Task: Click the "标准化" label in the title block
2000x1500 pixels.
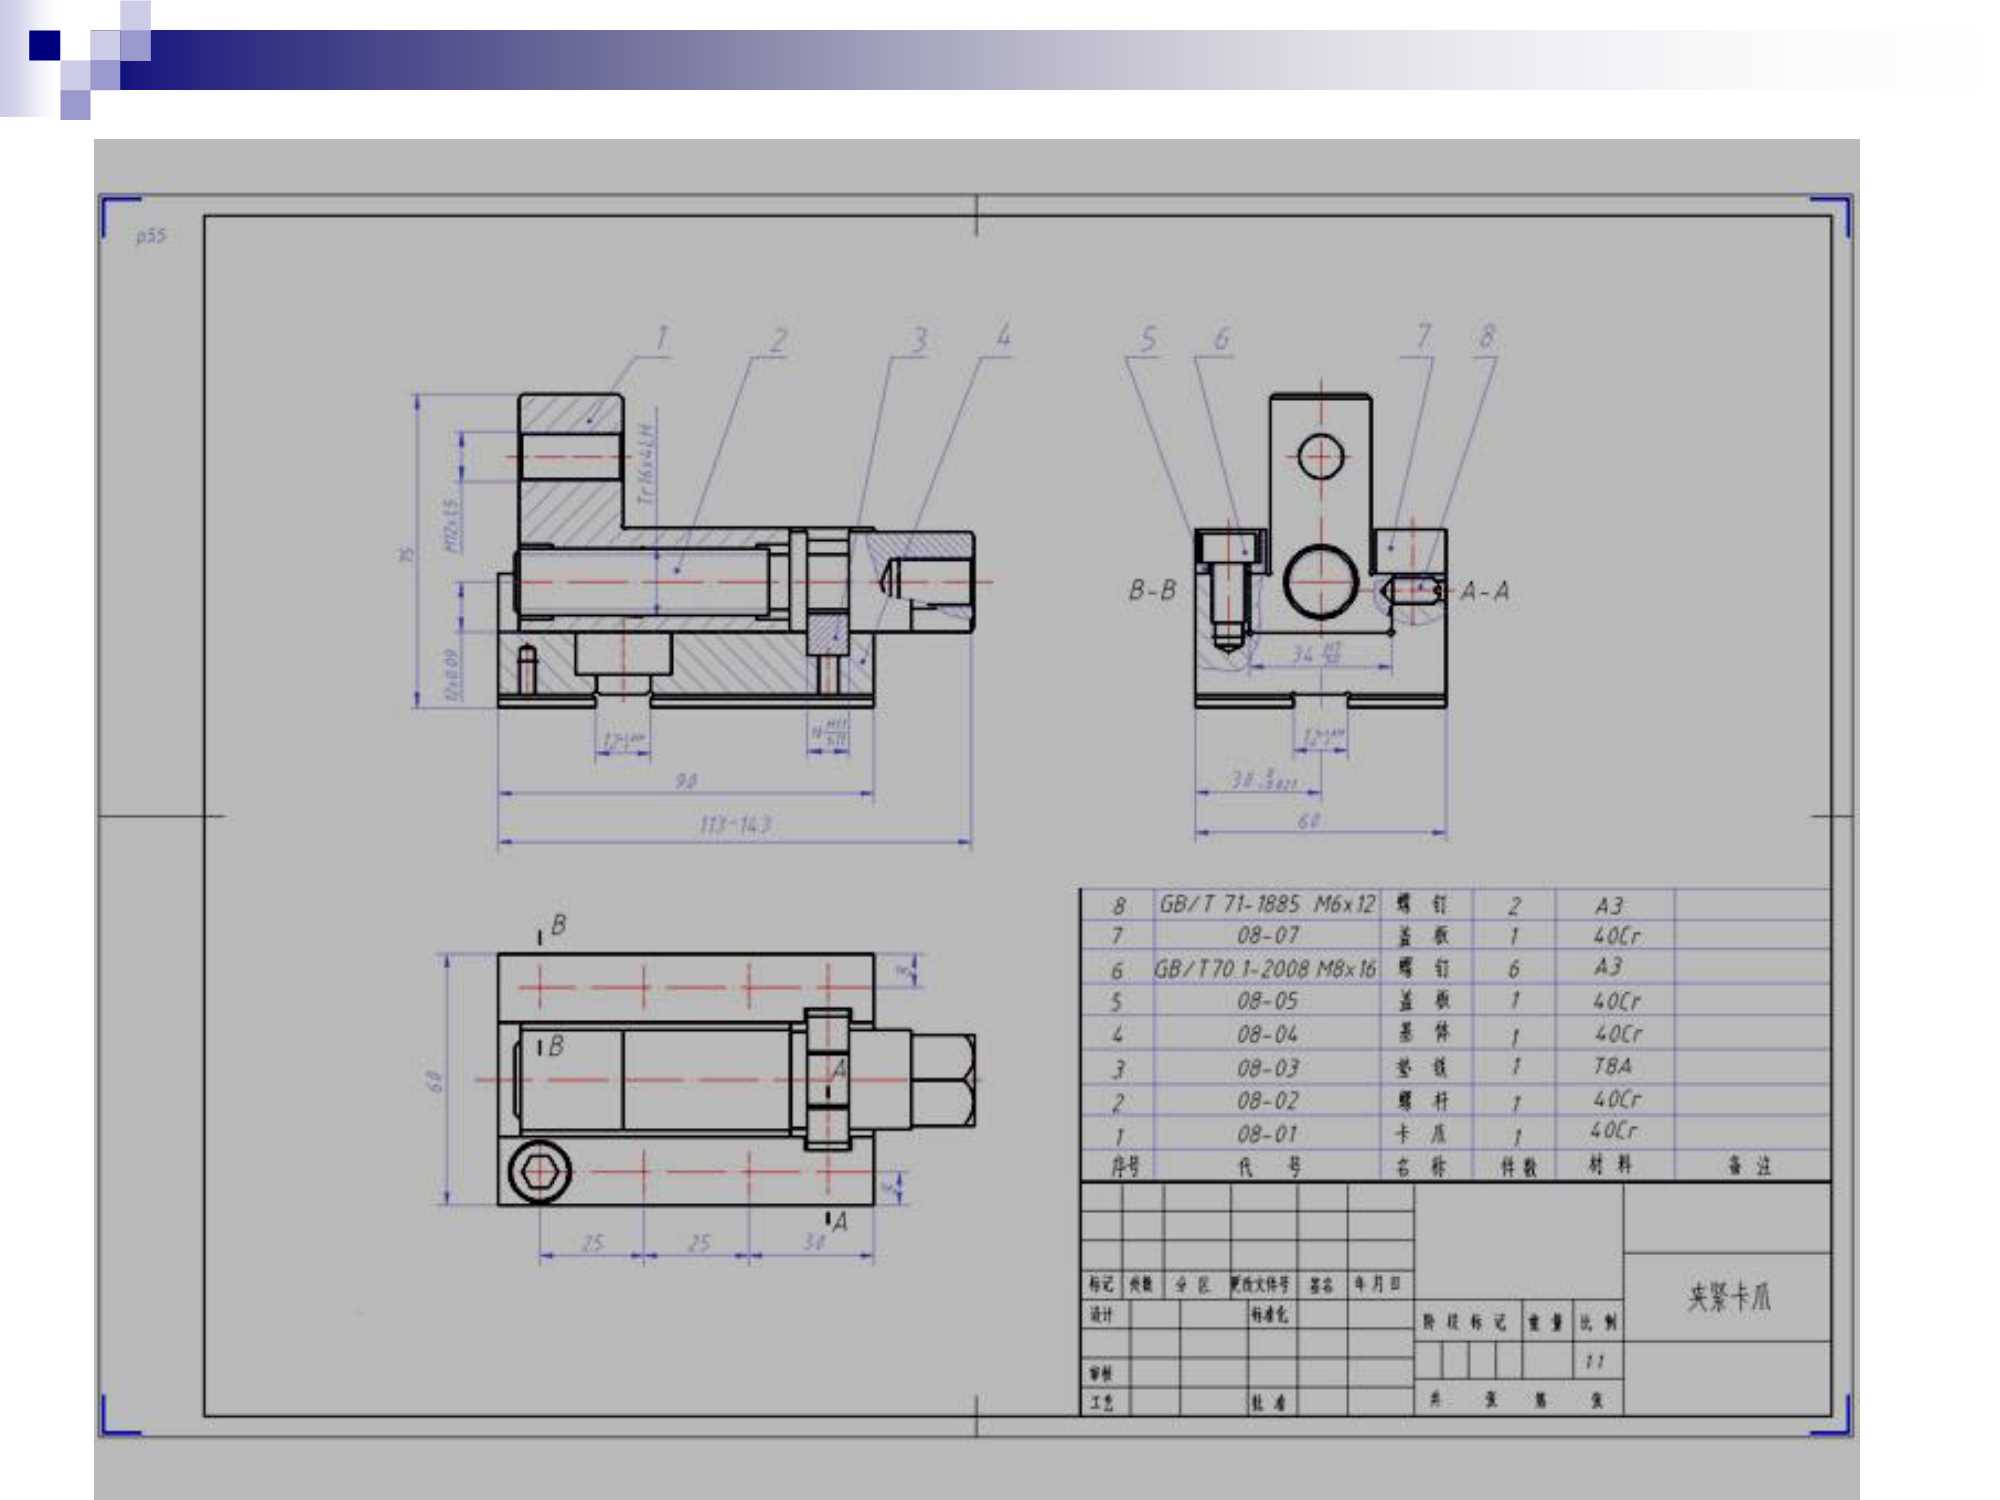Action: [x=1269, y=1314]
